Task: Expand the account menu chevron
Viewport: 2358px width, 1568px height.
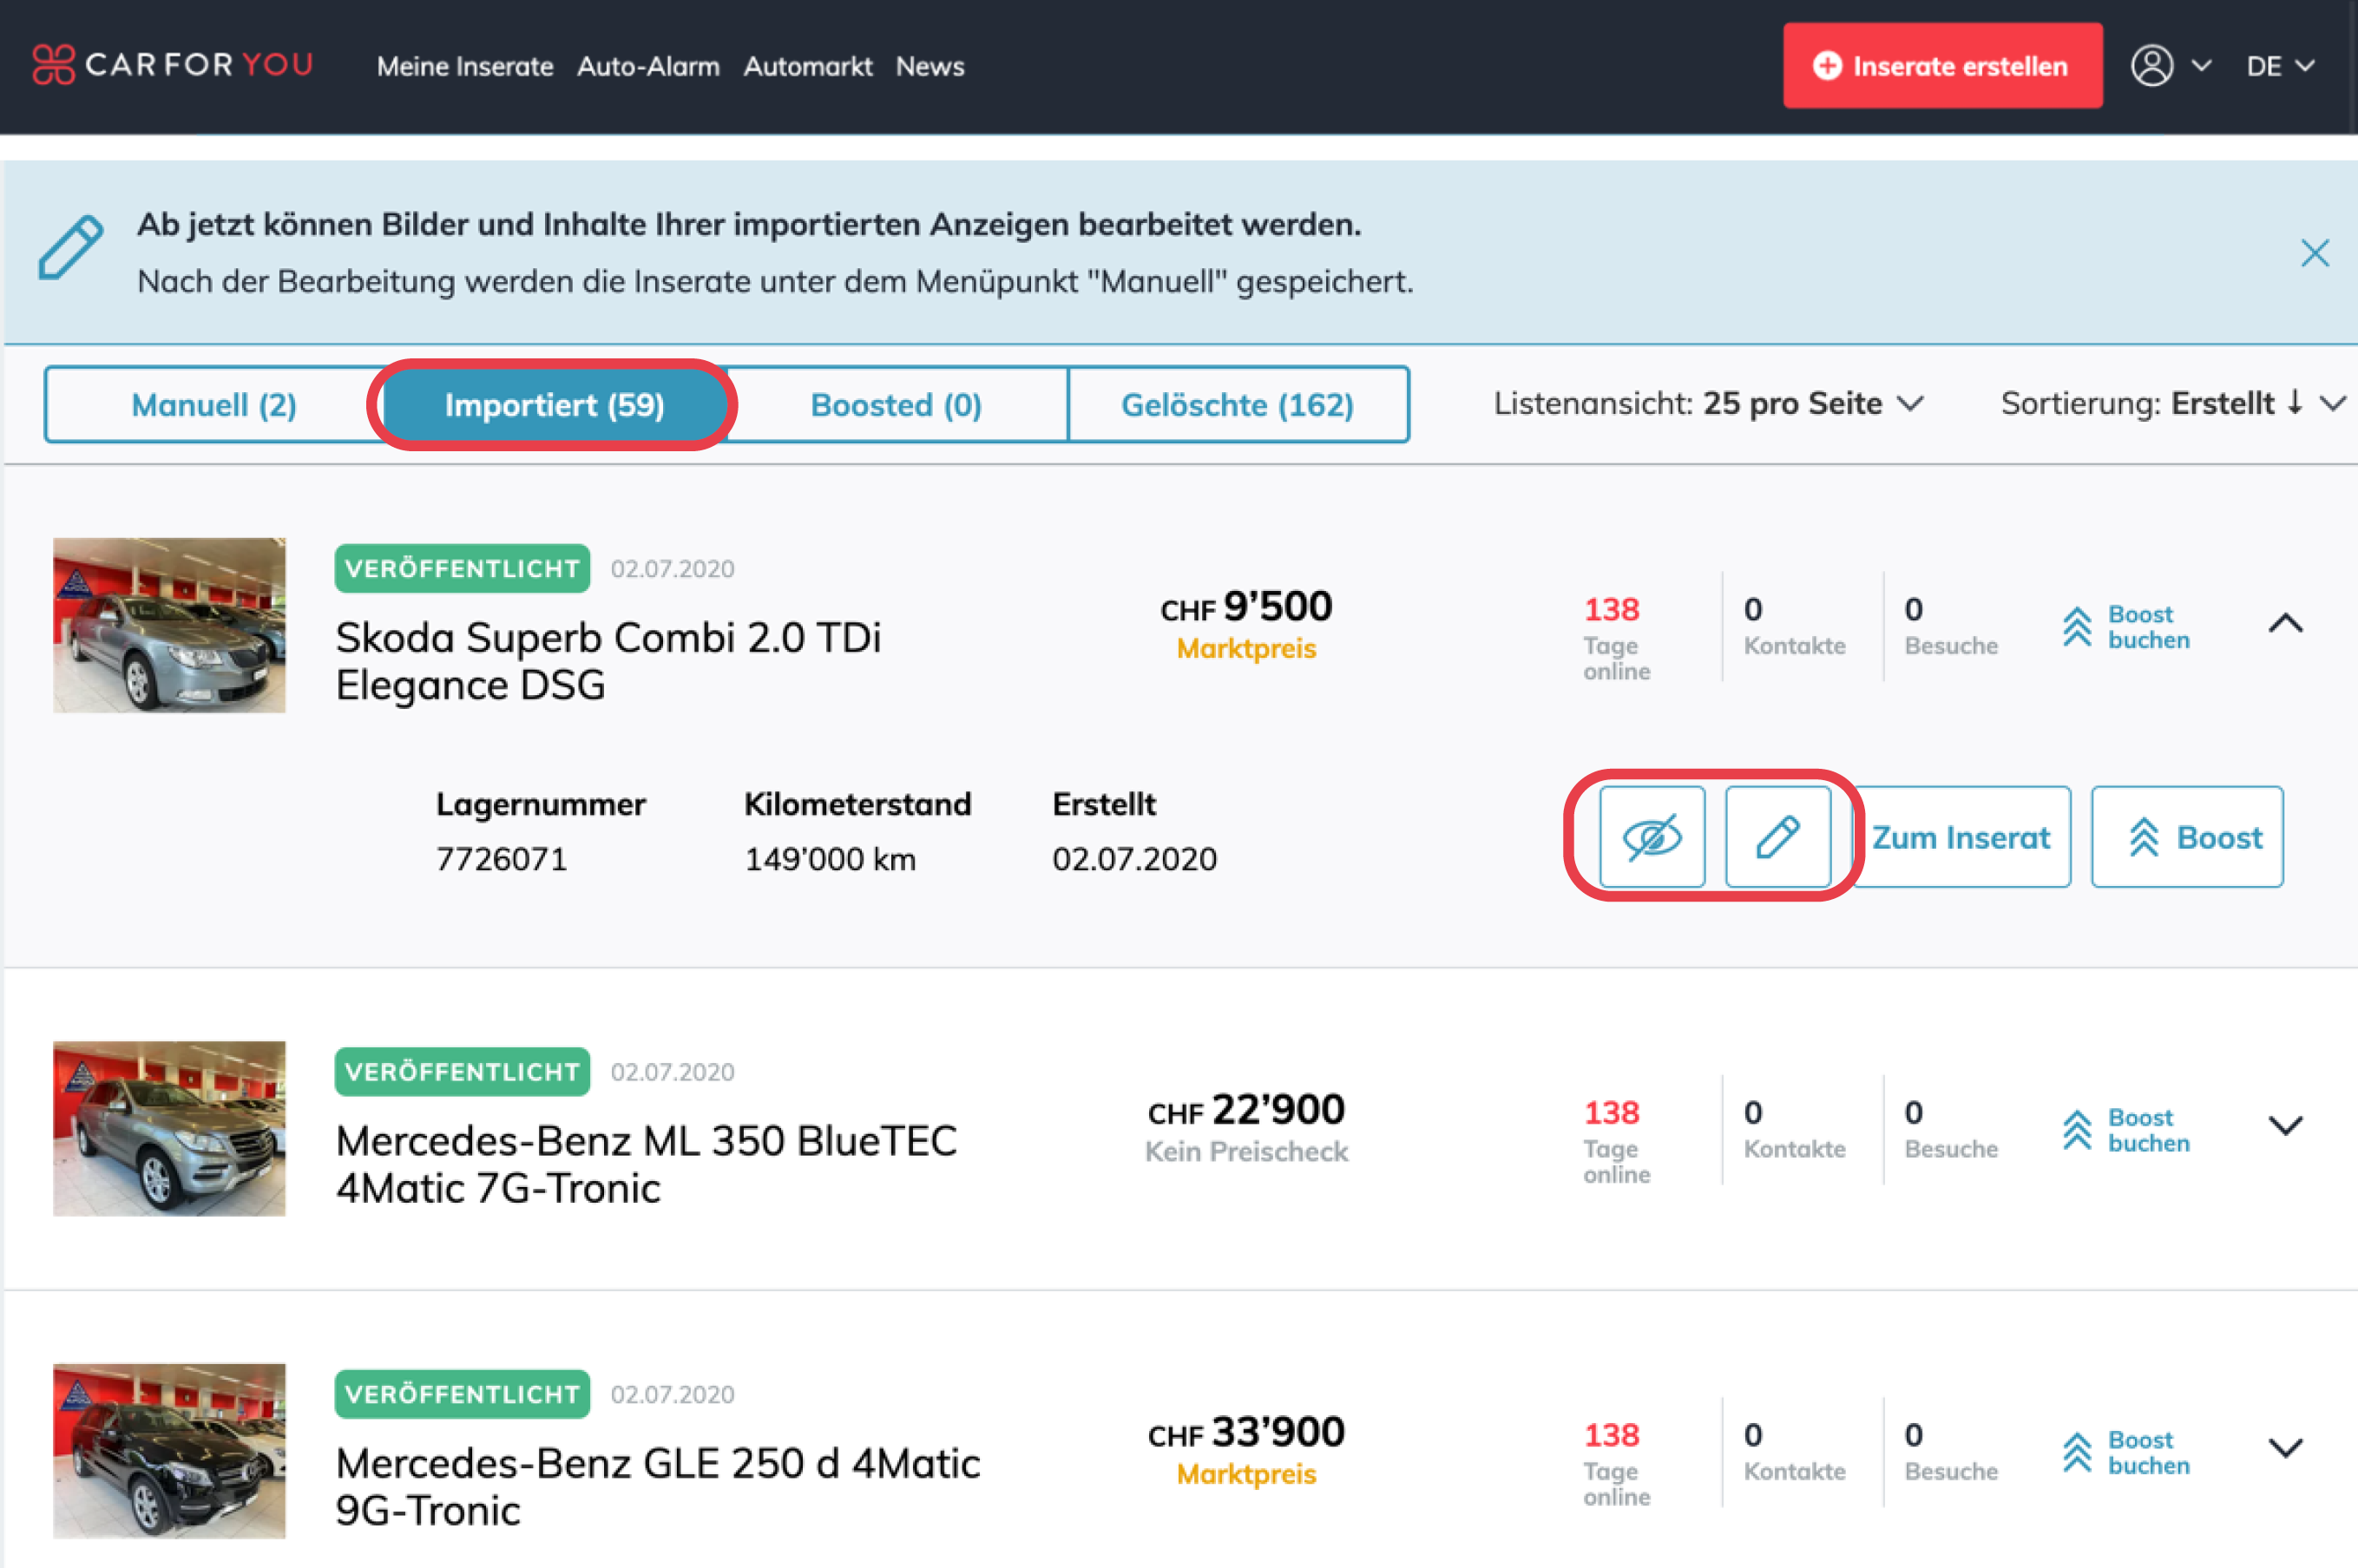Action: pos(2201,66)
